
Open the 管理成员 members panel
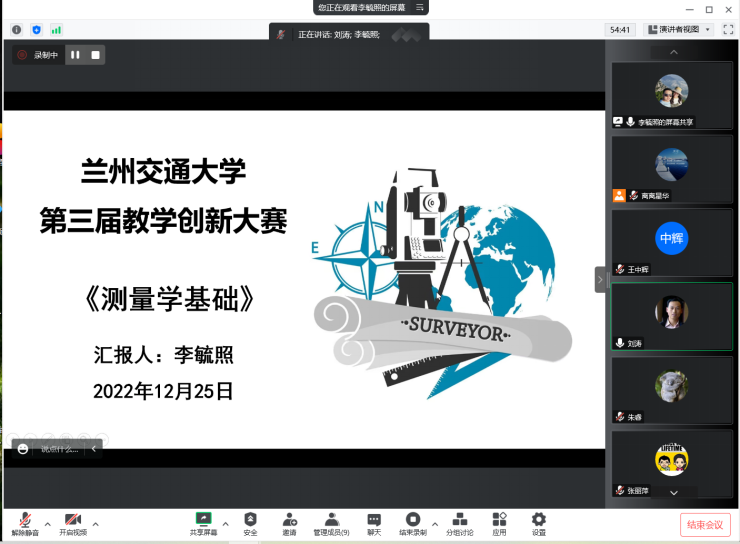(331, 521)
